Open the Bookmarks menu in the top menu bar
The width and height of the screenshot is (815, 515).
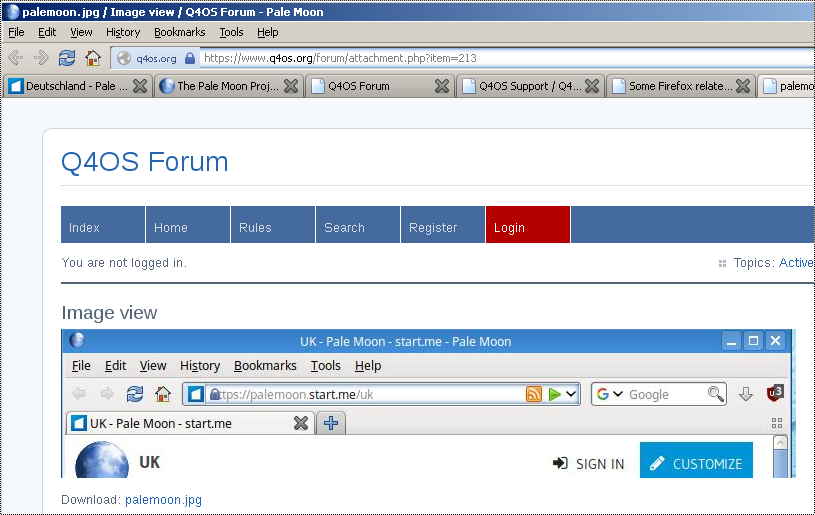pos(179,32)
